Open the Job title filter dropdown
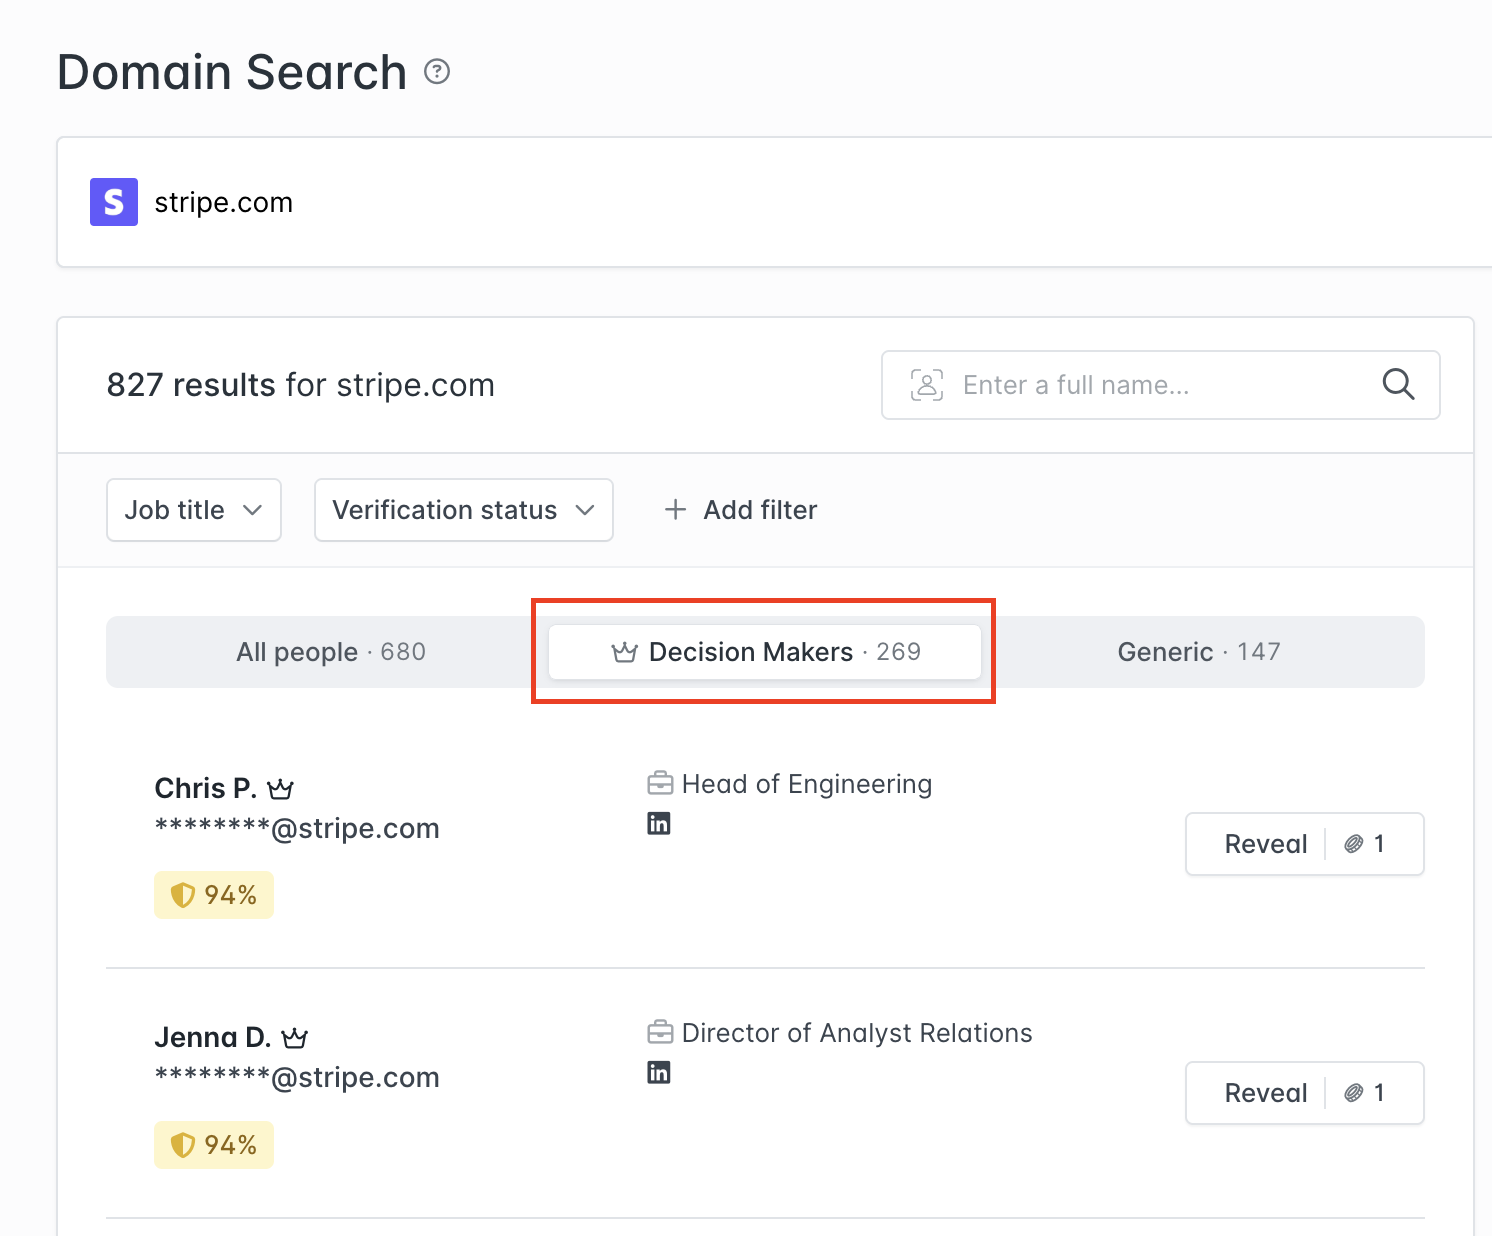 click(x=194, y=510)
